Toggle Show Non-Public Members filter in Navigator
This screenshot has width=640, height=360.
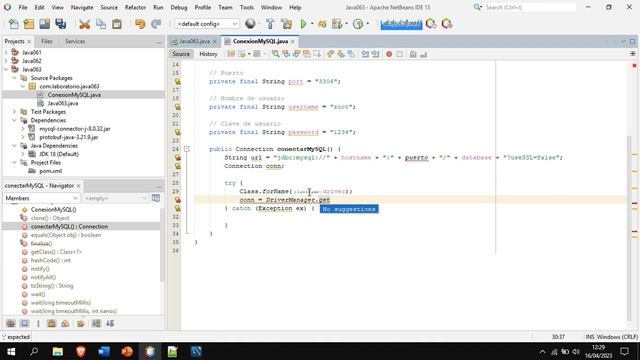(x=51, y=323)
